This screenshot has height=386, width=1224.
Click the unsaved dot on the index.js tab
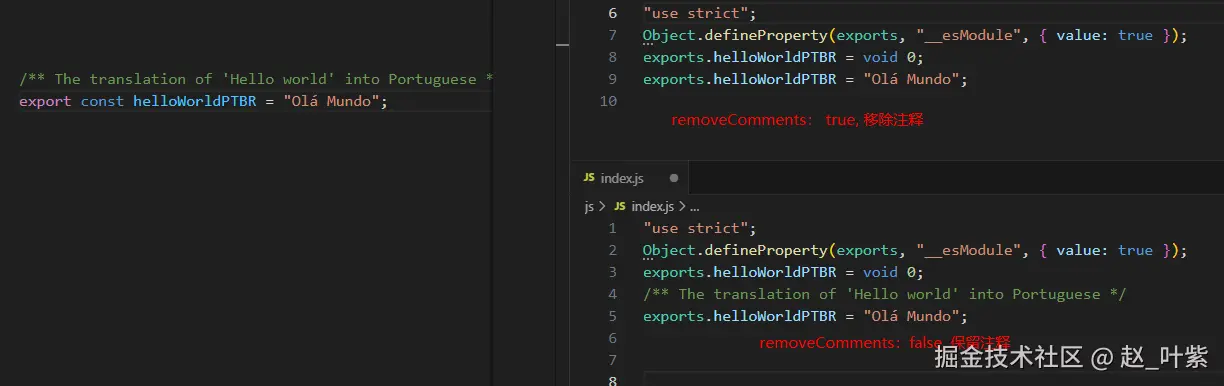point(674,178)
